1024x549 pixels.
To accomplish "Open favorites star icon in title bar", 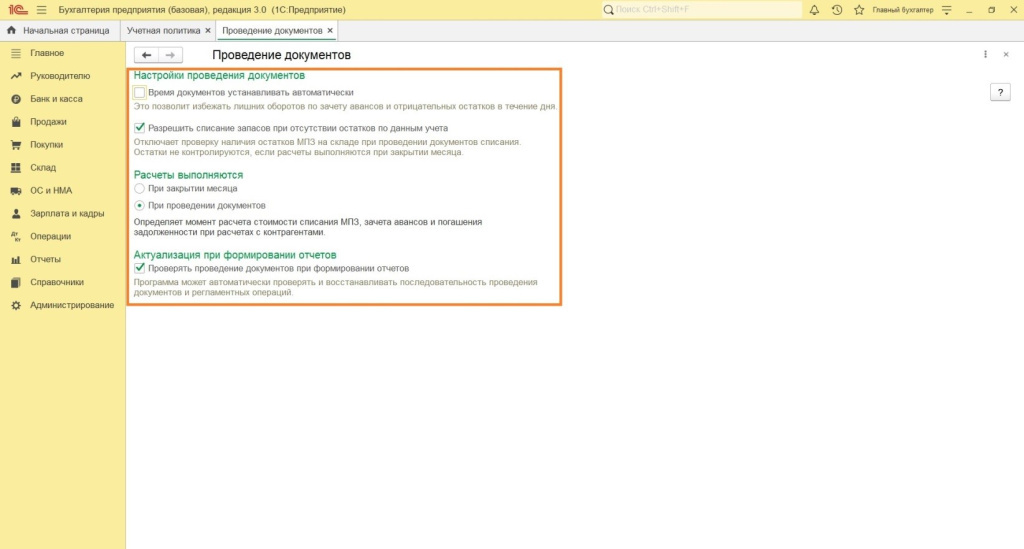I will tap(859, 10).
